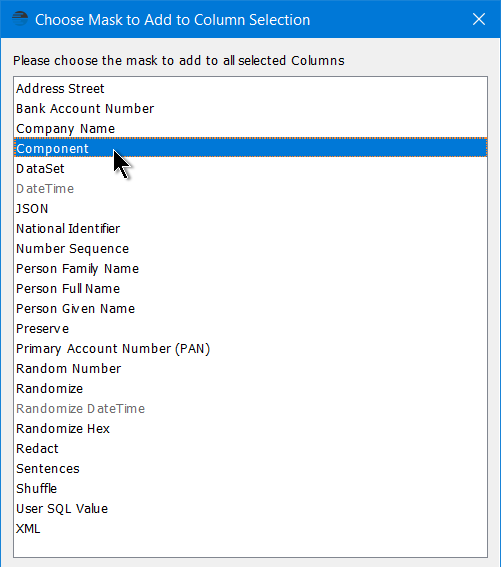
Task: Select the Address Street mask
Action: pos(250,89)
